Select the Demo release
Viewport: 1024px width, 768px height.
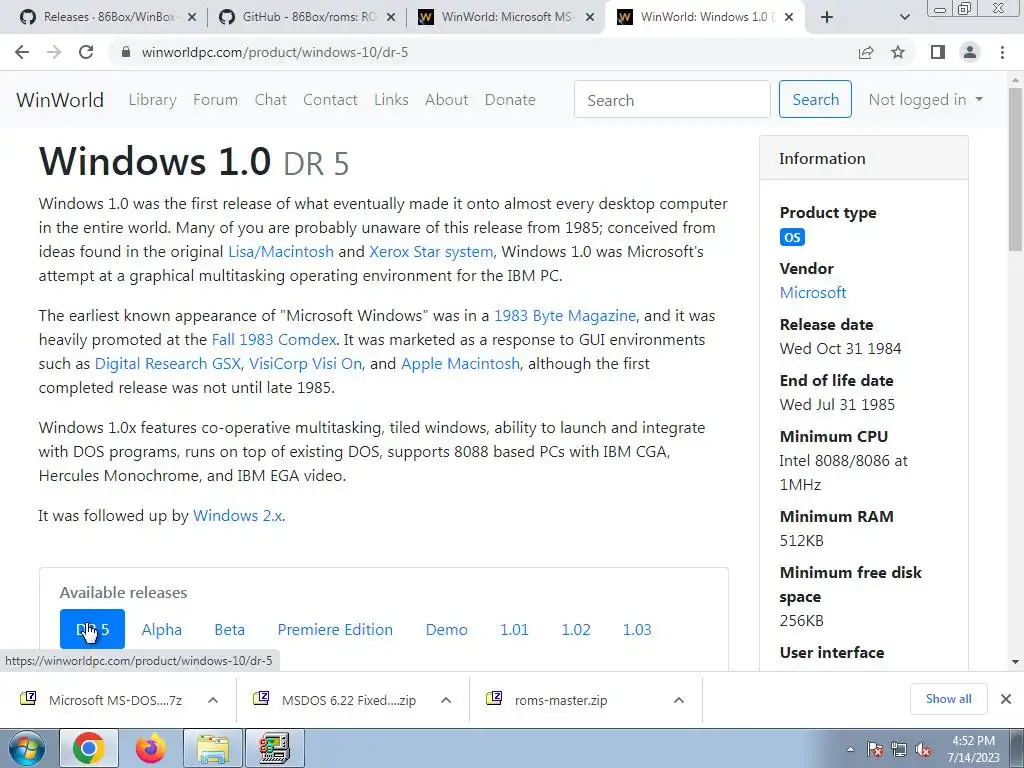[447, 630]
